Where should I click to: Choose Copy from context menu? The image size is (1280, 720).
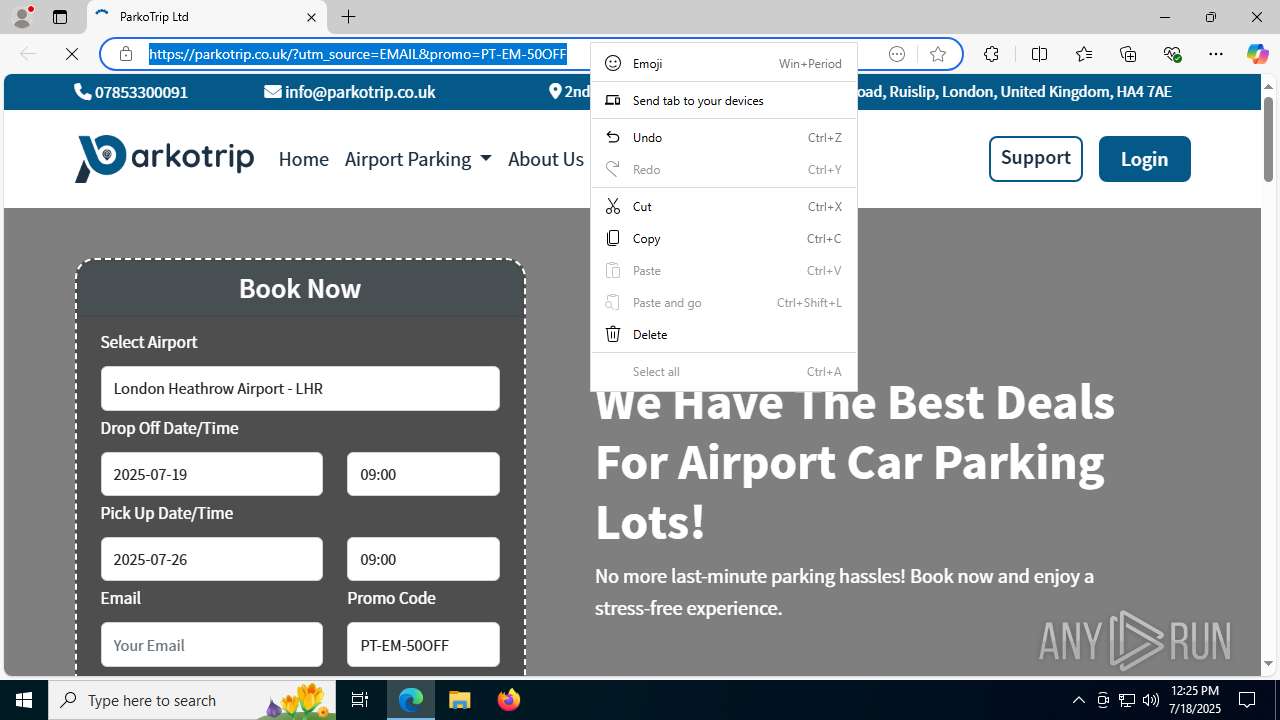pyautogui.click(x=724, y=238)
